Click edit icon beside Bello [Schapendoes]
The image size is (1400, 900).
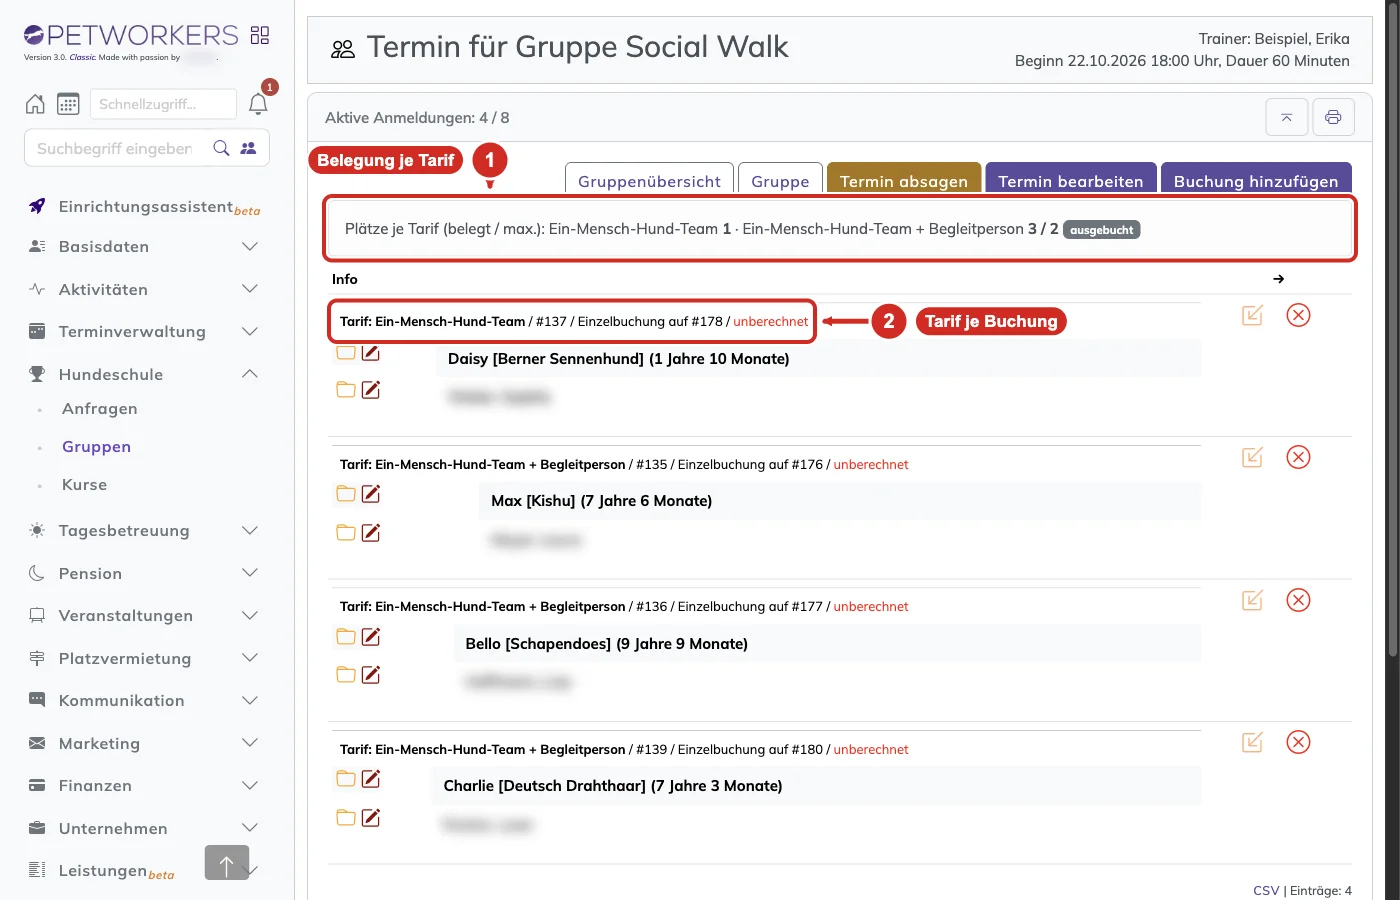click(x=371, y=636)
